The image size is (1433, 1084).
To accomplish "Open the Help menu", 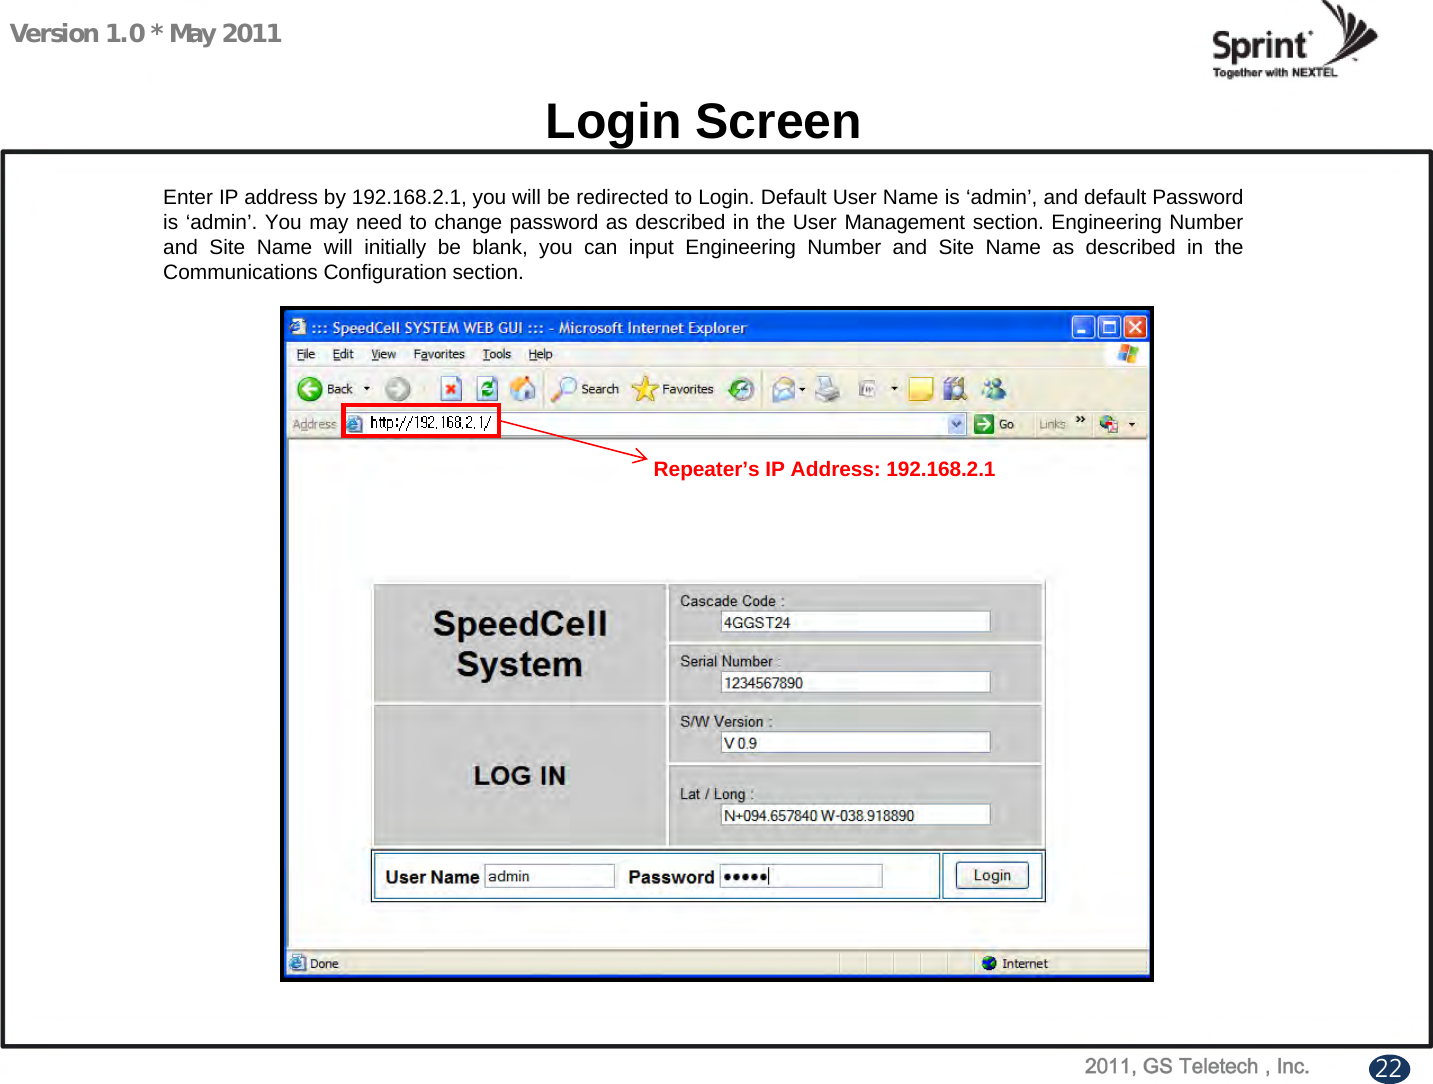I will coord(540,354).
